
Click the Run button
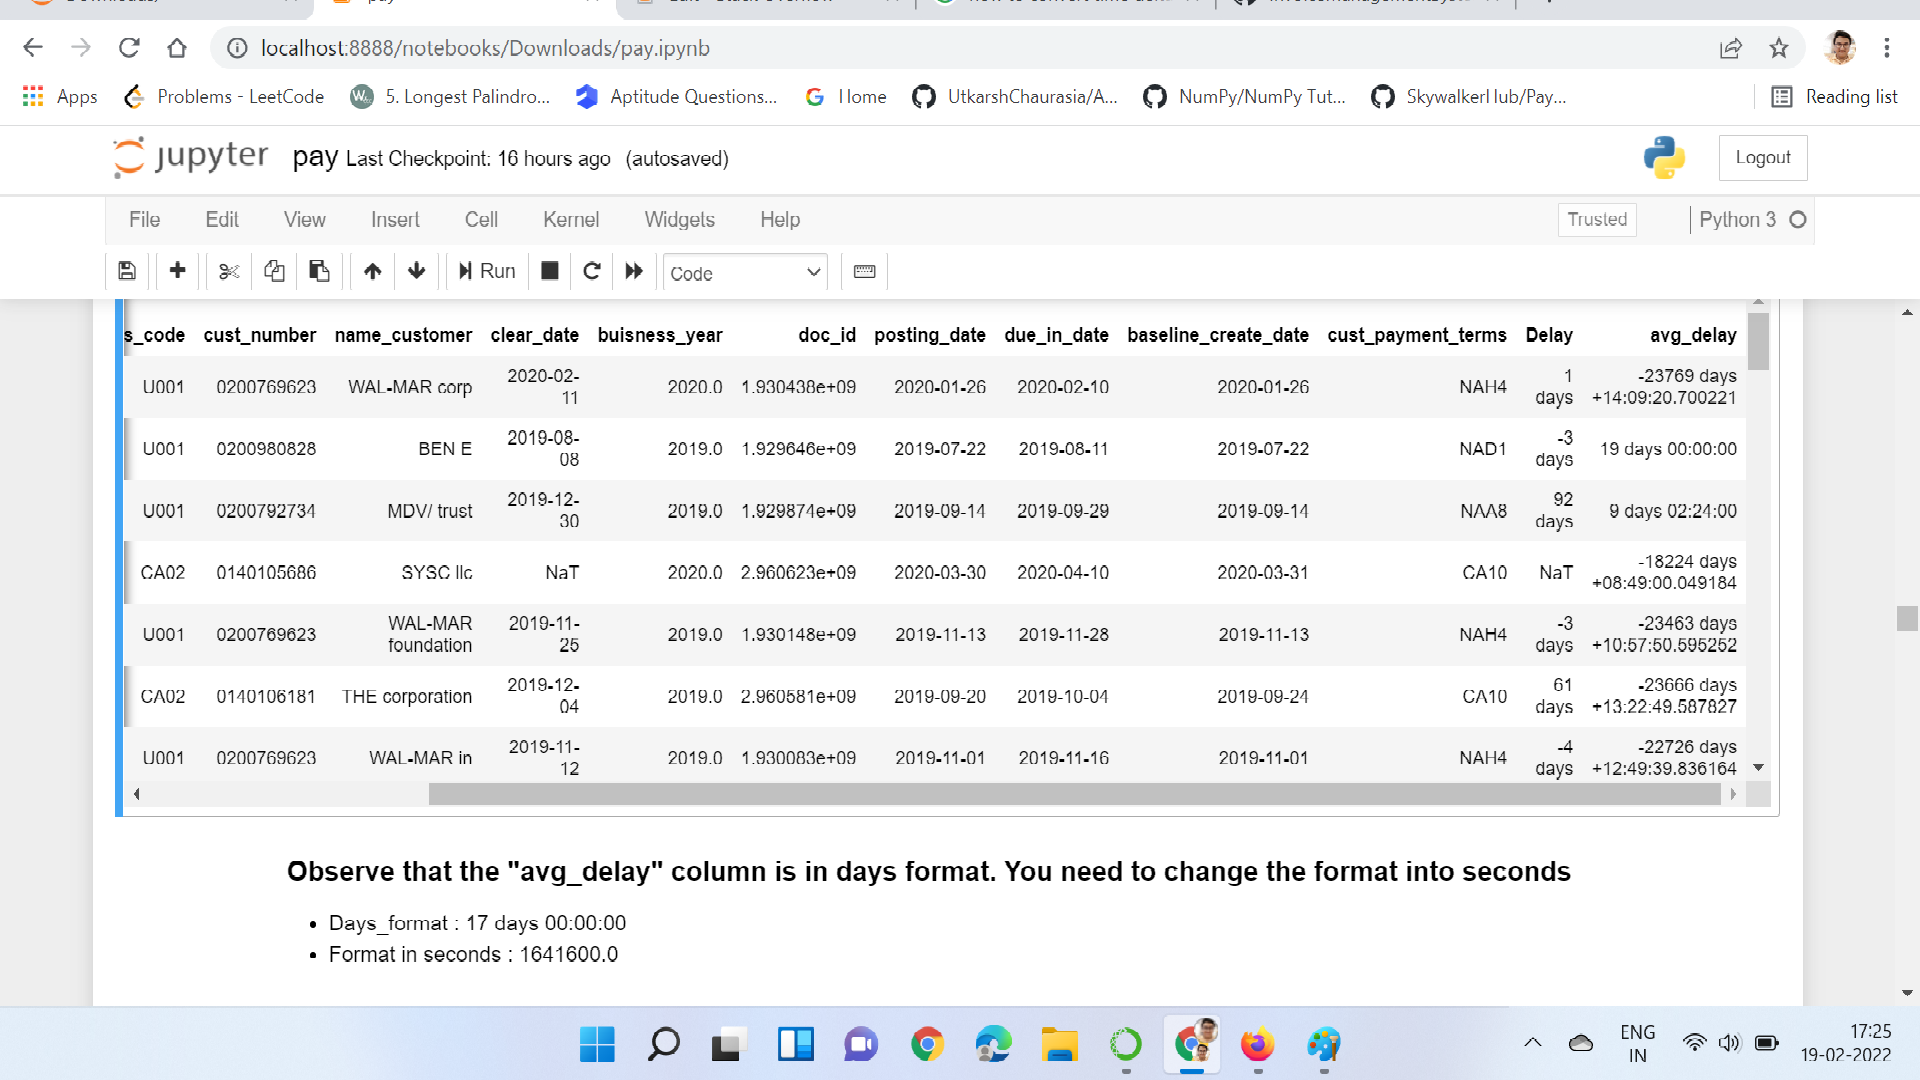tap(487, 271)
